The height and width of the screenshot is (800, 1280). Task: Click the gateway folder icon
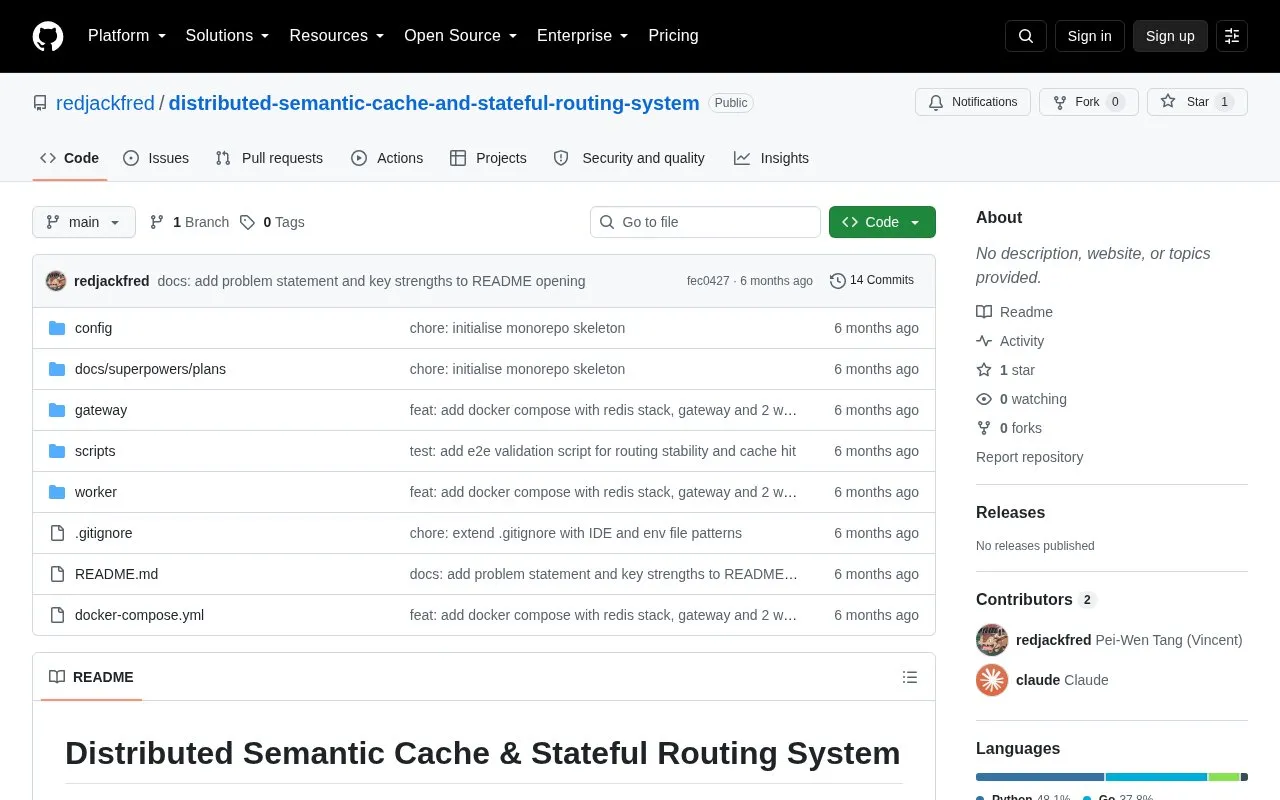pos(57,410)
